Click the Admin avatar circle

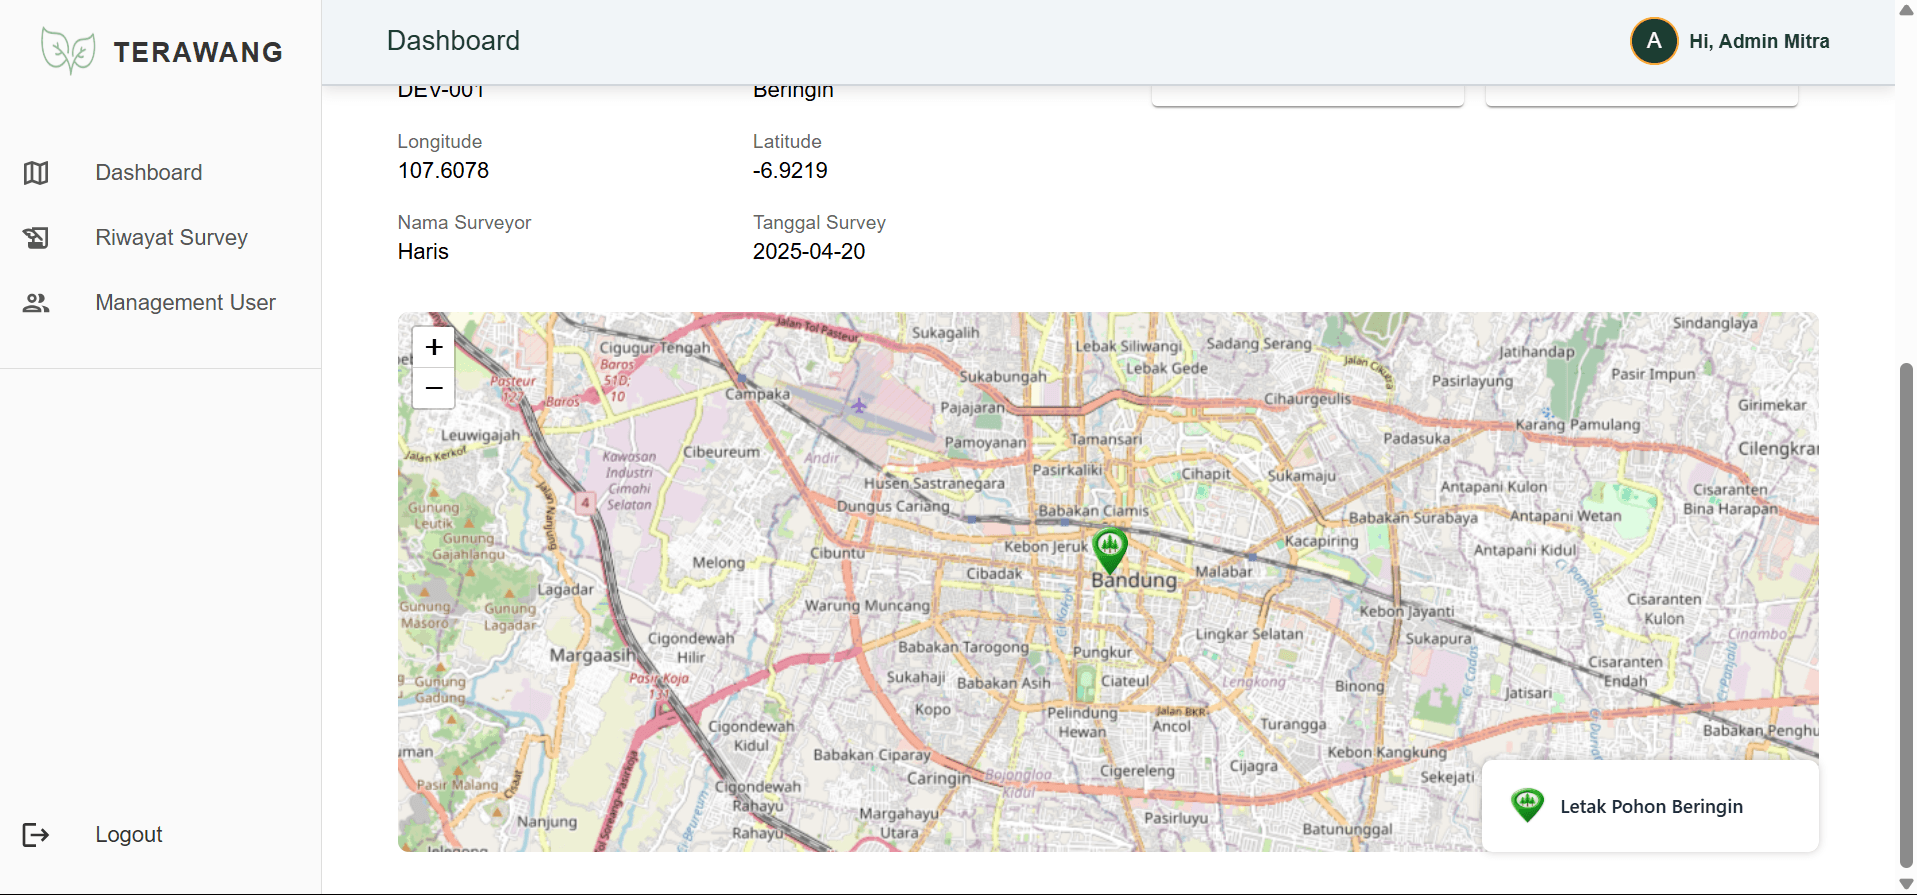coord(1654,41)
